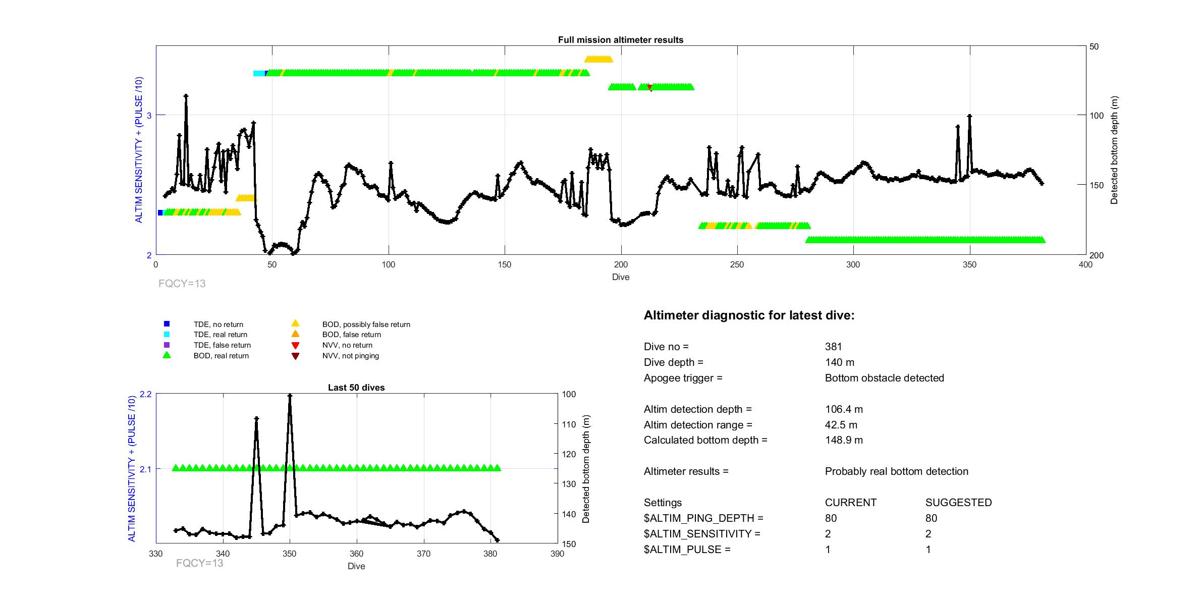Select the detection depth value '106.4 m'
Image resolution: width=1200 pixels, height=611 pixels.
pos(844,409)
